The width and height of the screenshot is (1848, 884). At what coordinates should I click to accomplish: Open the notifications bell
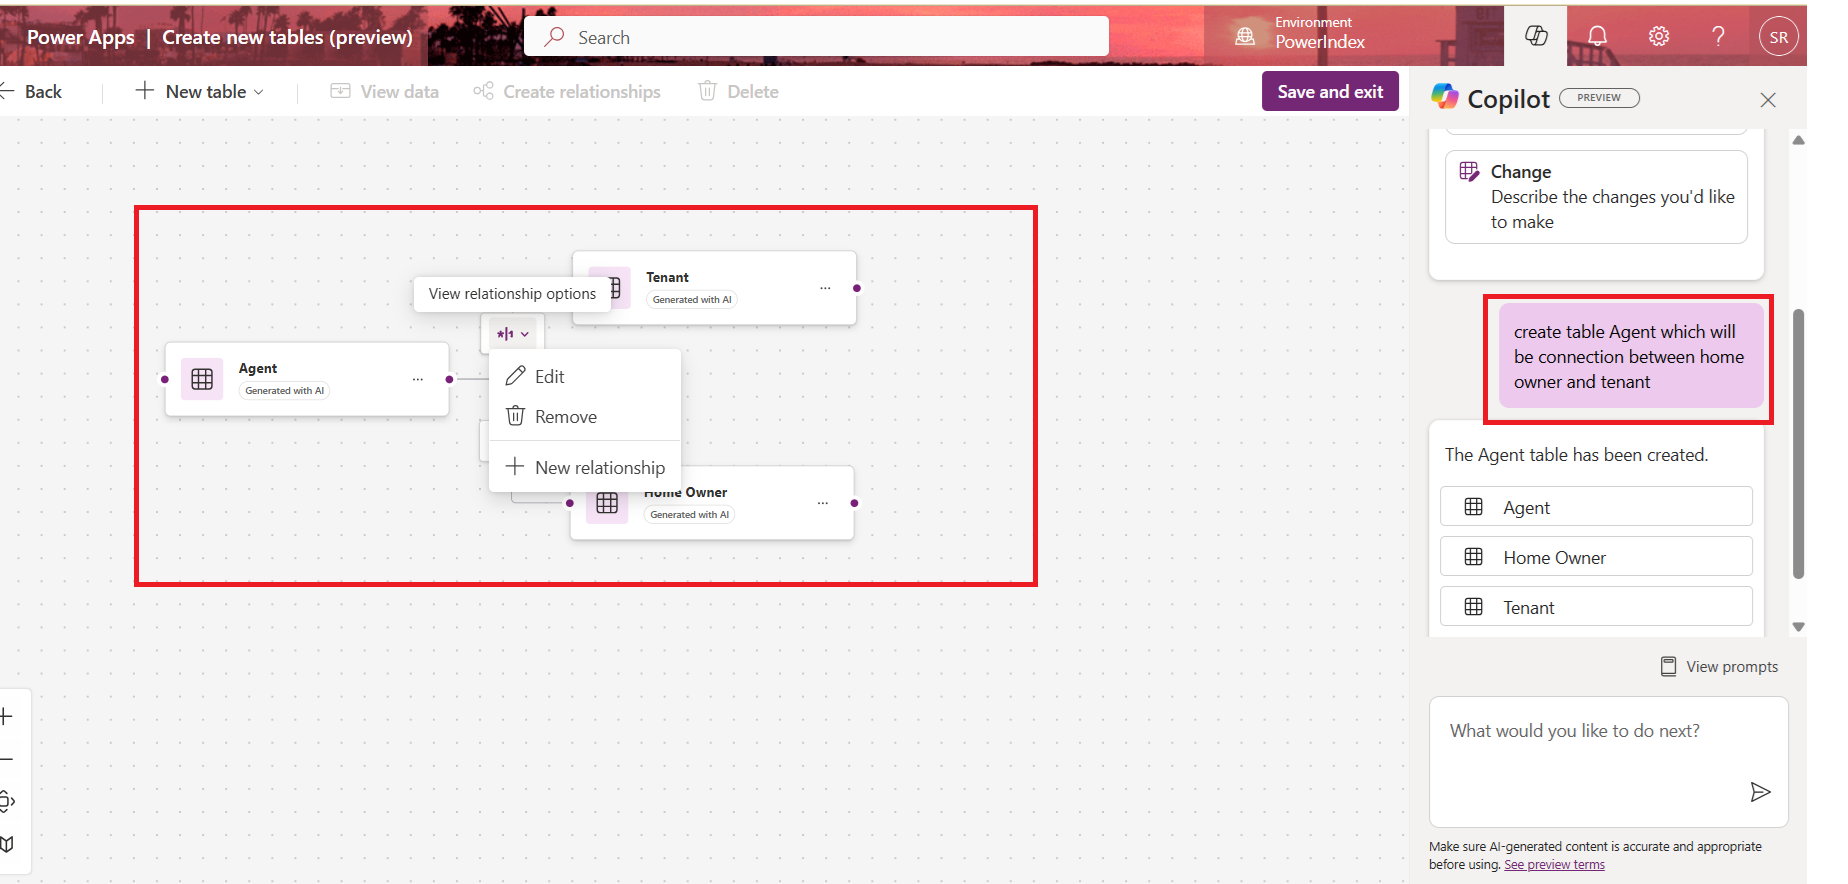[1597, 37]
